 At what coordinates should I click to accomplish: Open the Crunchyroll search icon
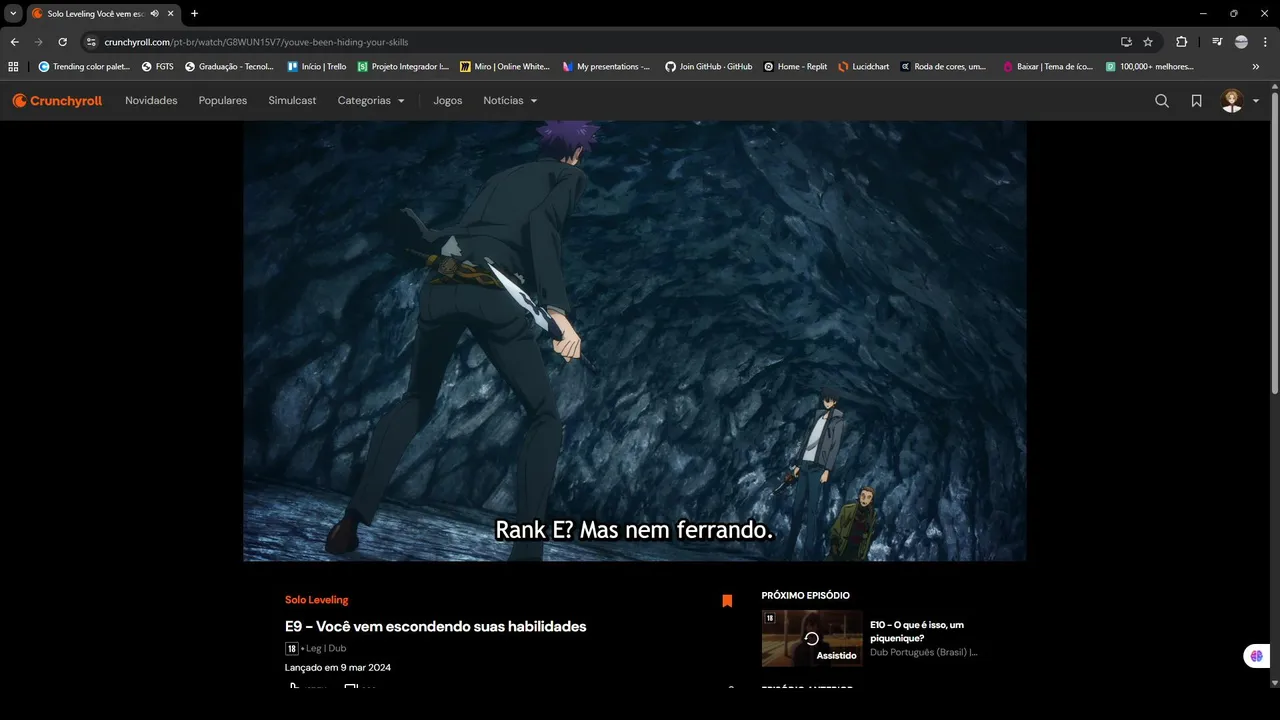(x=1162, y=101)
